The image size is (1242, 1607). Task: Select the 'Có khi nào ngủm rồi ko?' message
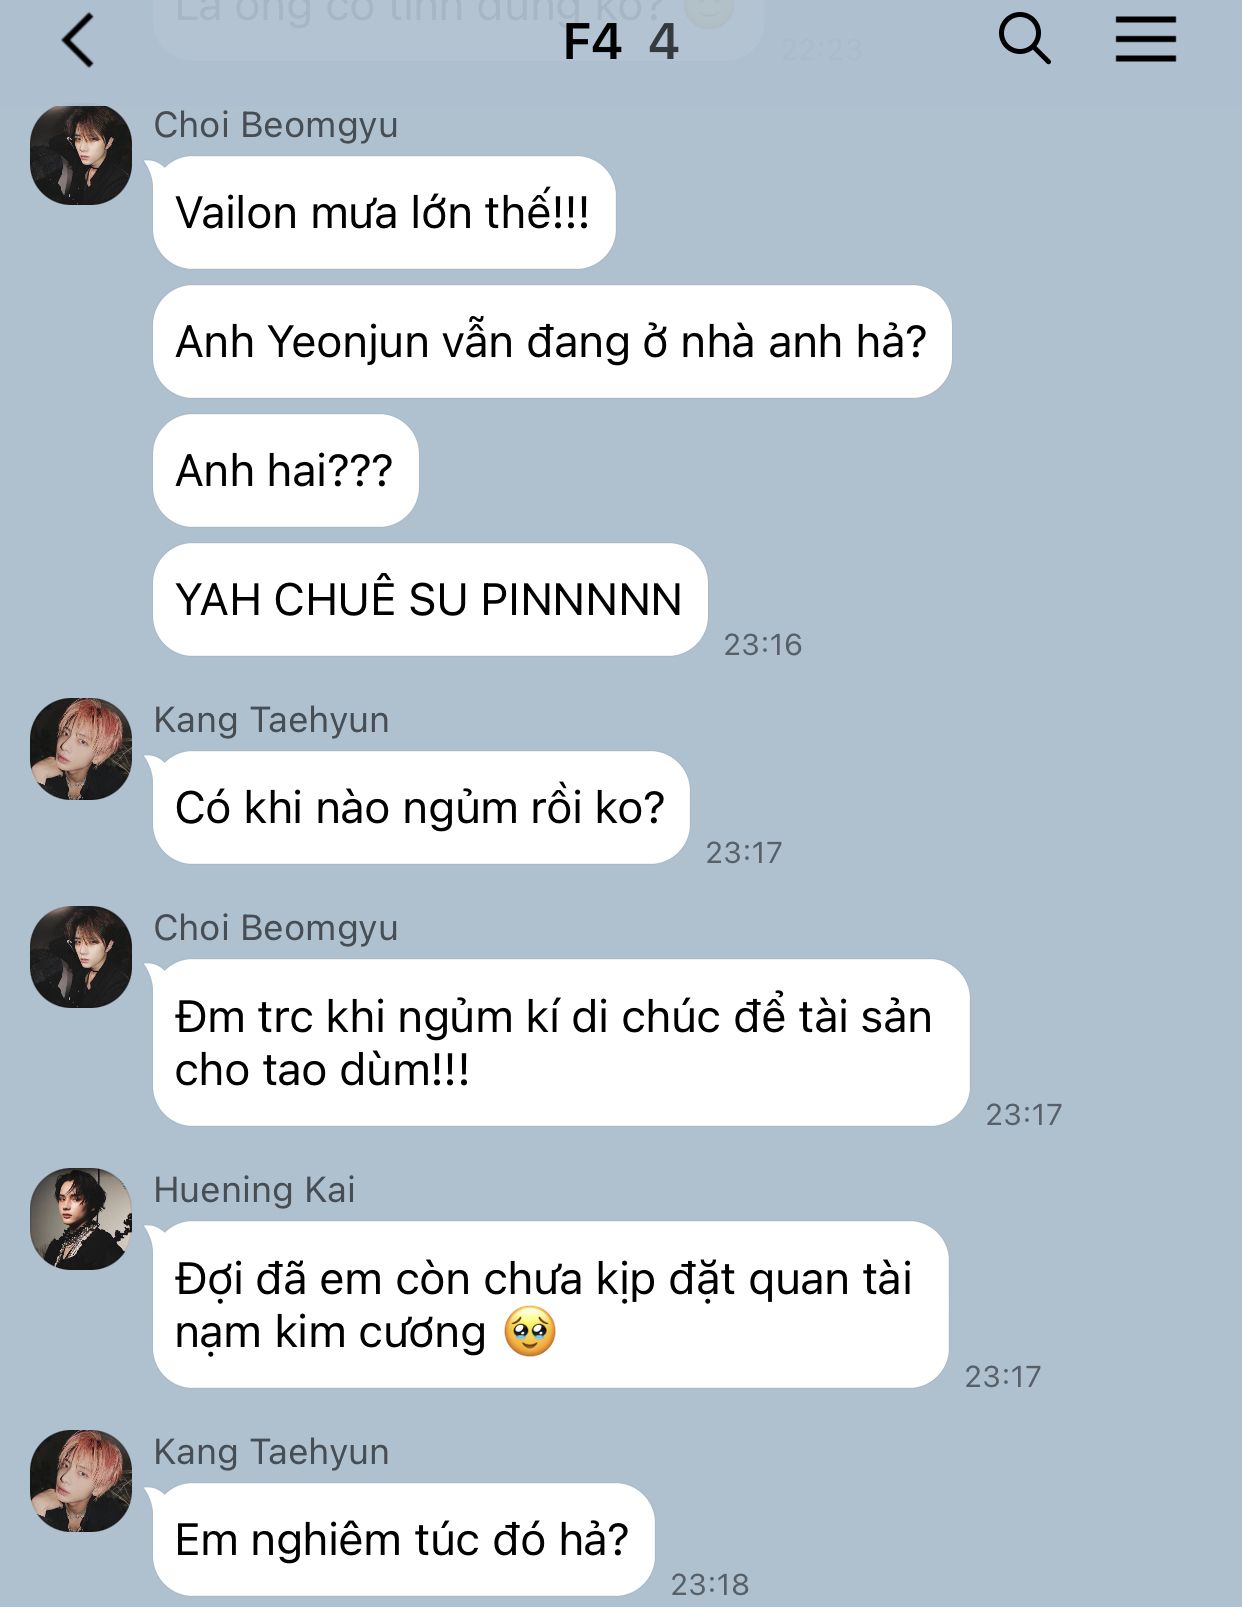pyautogui.click(x=420, y=808)
